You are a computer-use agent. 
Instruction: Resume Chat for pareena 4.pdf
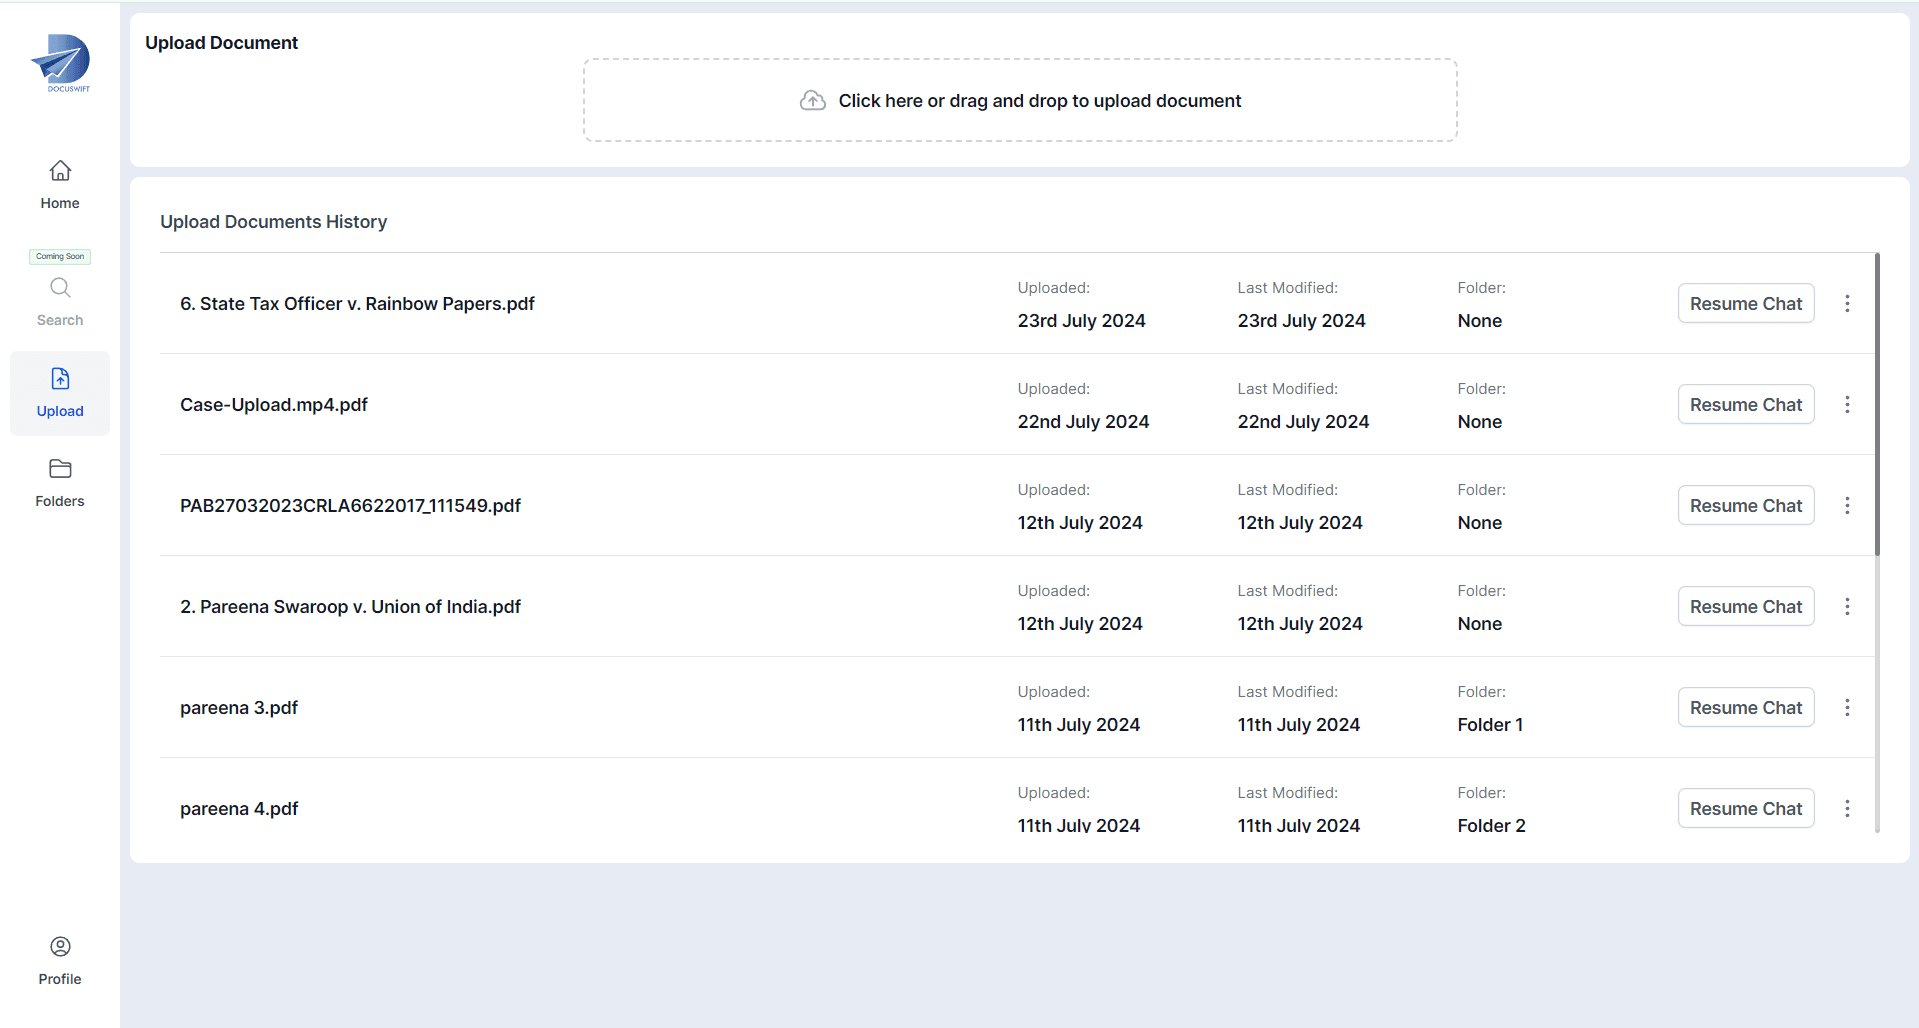(x=1746, y=808)
